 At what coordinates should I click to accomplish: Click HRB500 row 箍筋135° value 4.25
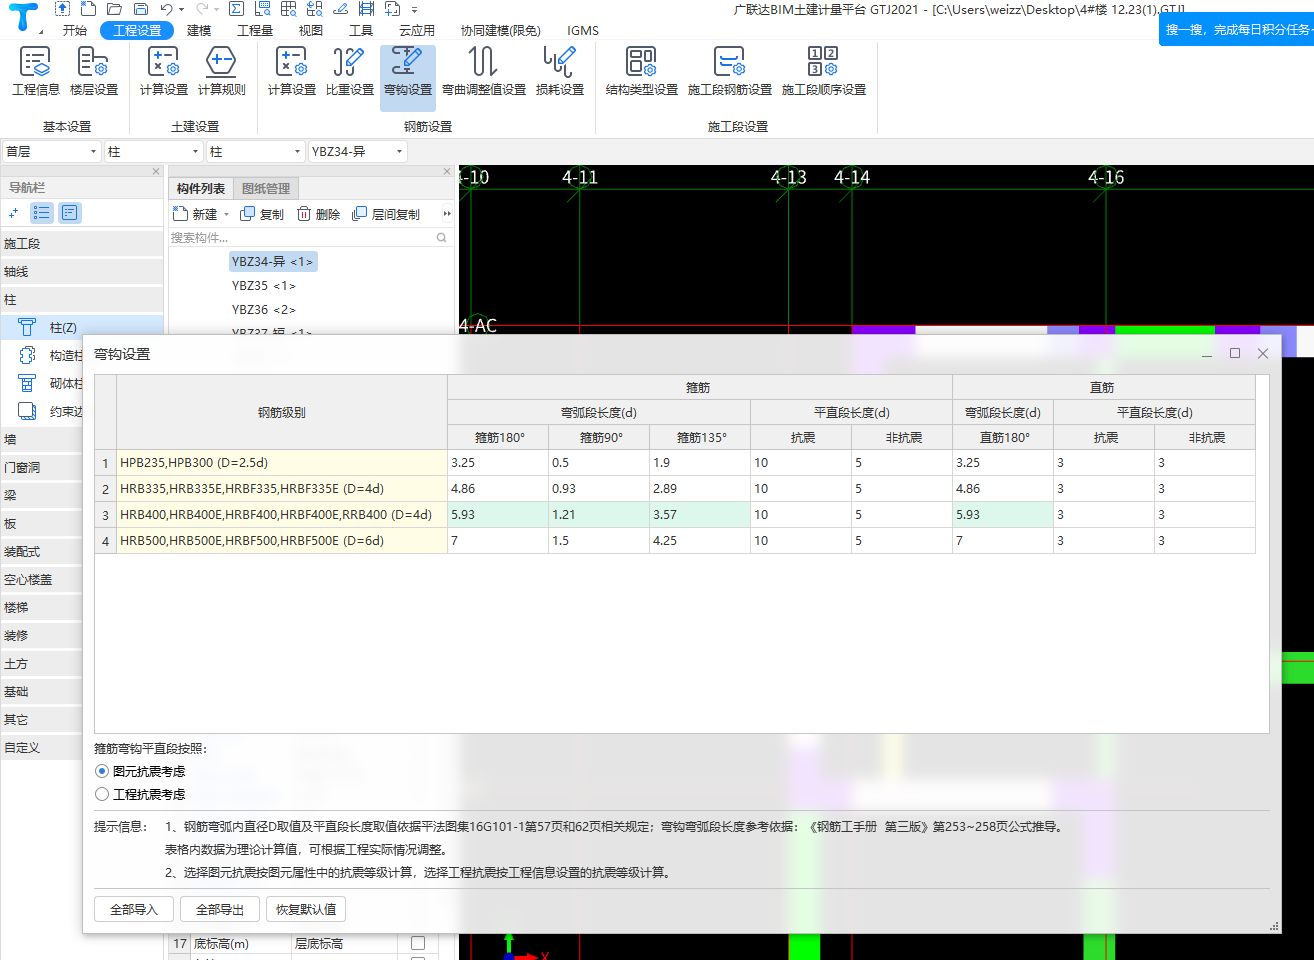(x=700, y=541)
